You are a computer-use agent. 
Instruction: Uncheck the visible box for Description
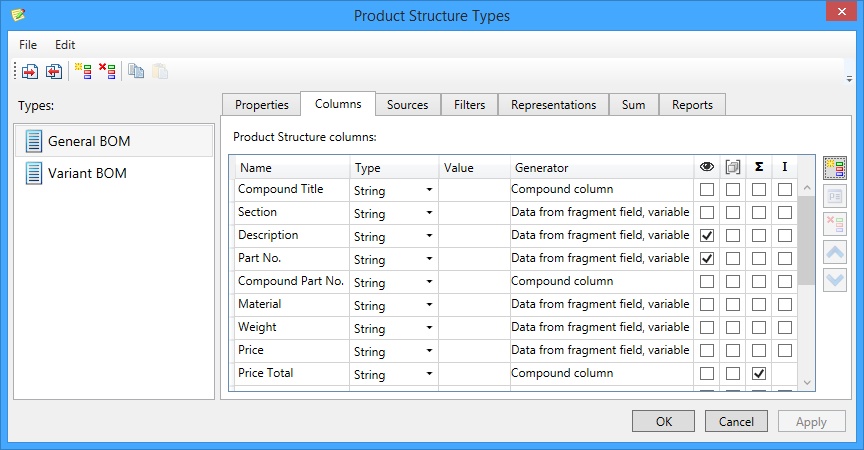pos(707,236)
